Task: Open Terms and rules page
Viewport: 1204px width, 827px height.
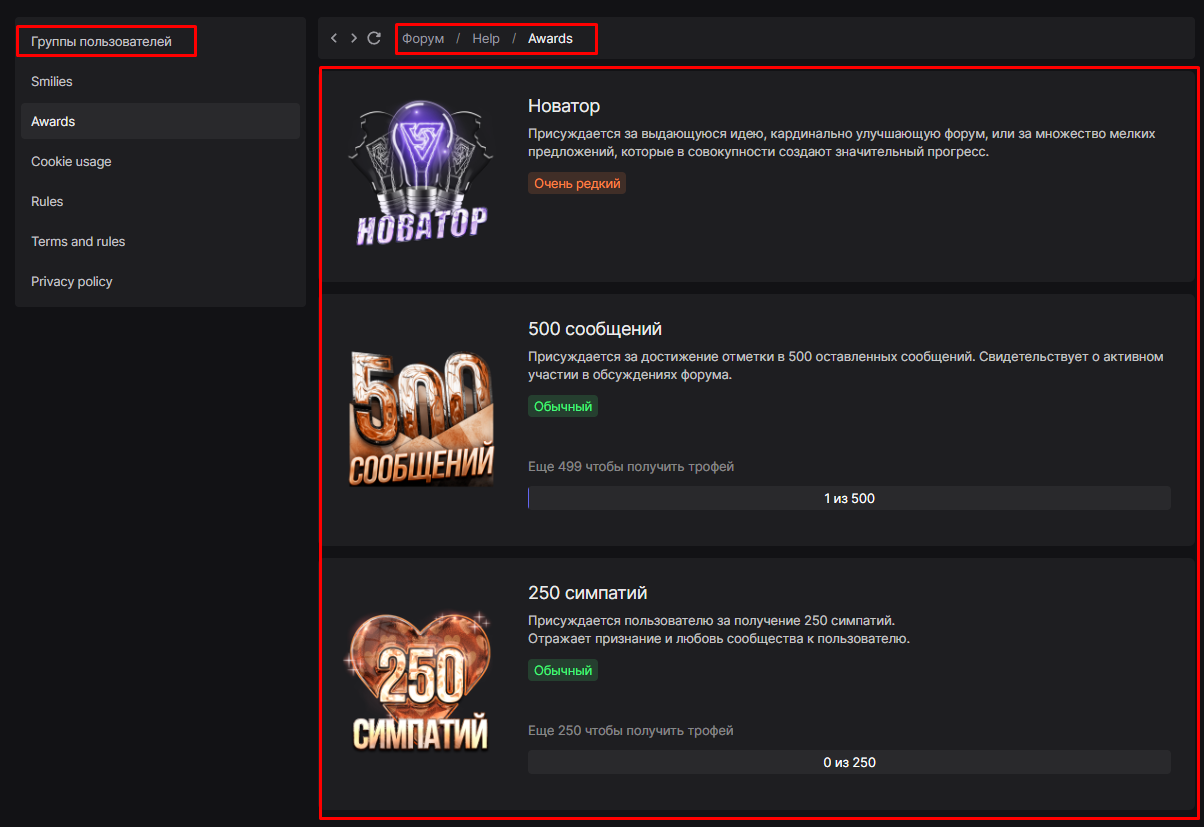Action: (x=78, y=242)
